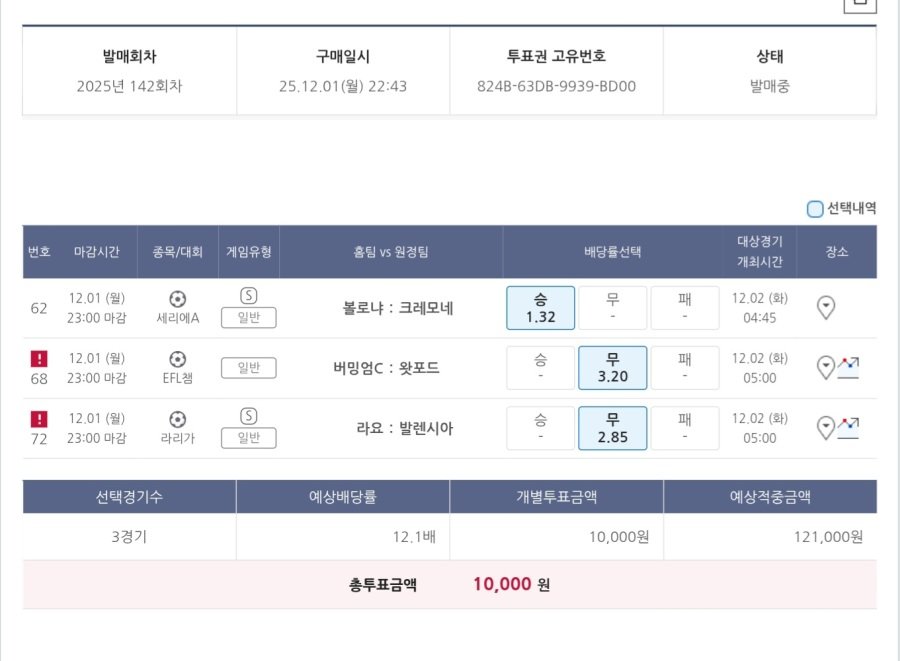Screen dimensions: 900x661
Task: Click the soccer ball icon for 라리가
Action: (x=178, y=419)
